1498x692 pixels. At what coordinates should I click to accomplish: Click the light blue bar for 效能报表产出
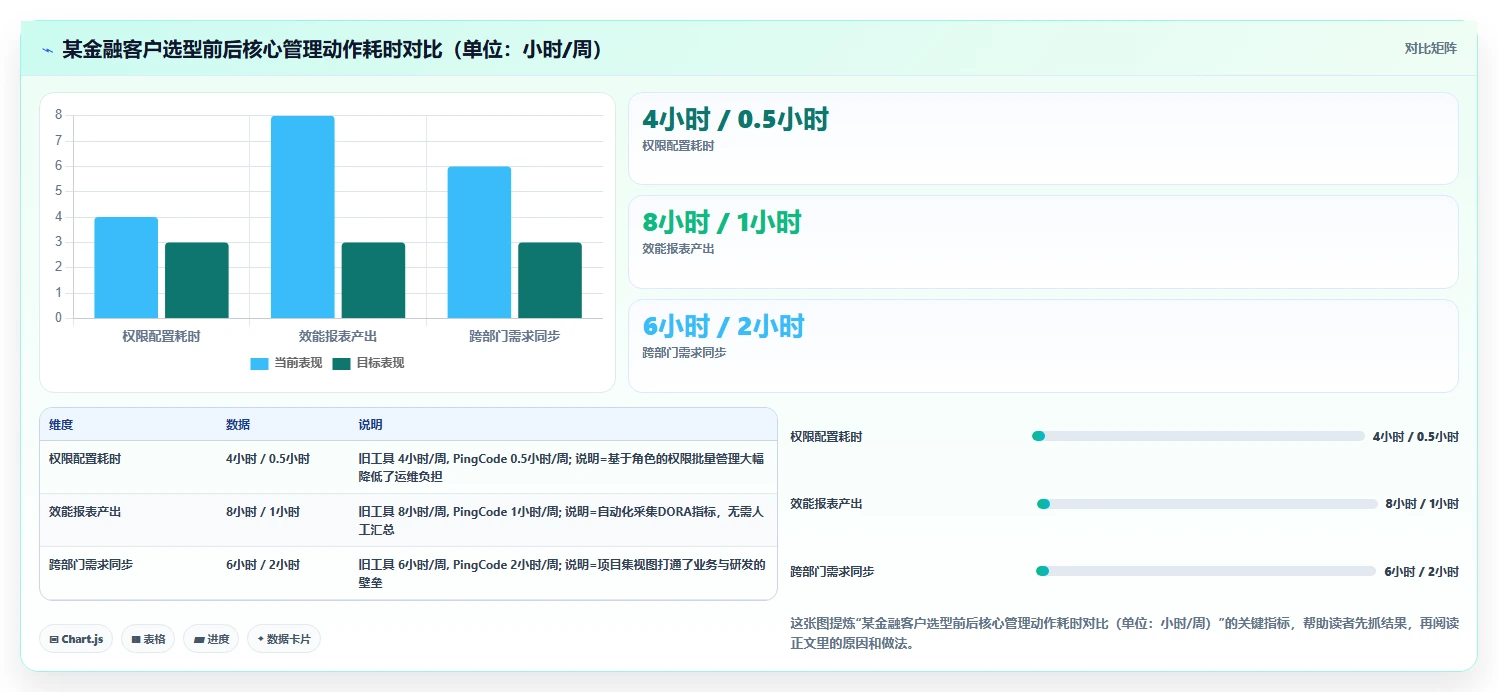point(302,217)
